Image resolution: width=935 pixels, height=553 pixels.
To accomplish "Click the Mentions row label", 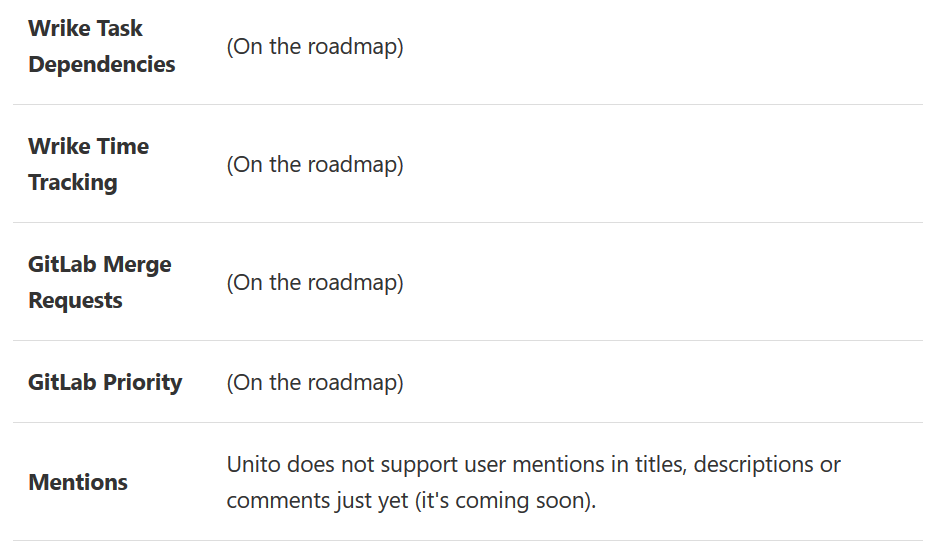I will click(x=78, y=482).
